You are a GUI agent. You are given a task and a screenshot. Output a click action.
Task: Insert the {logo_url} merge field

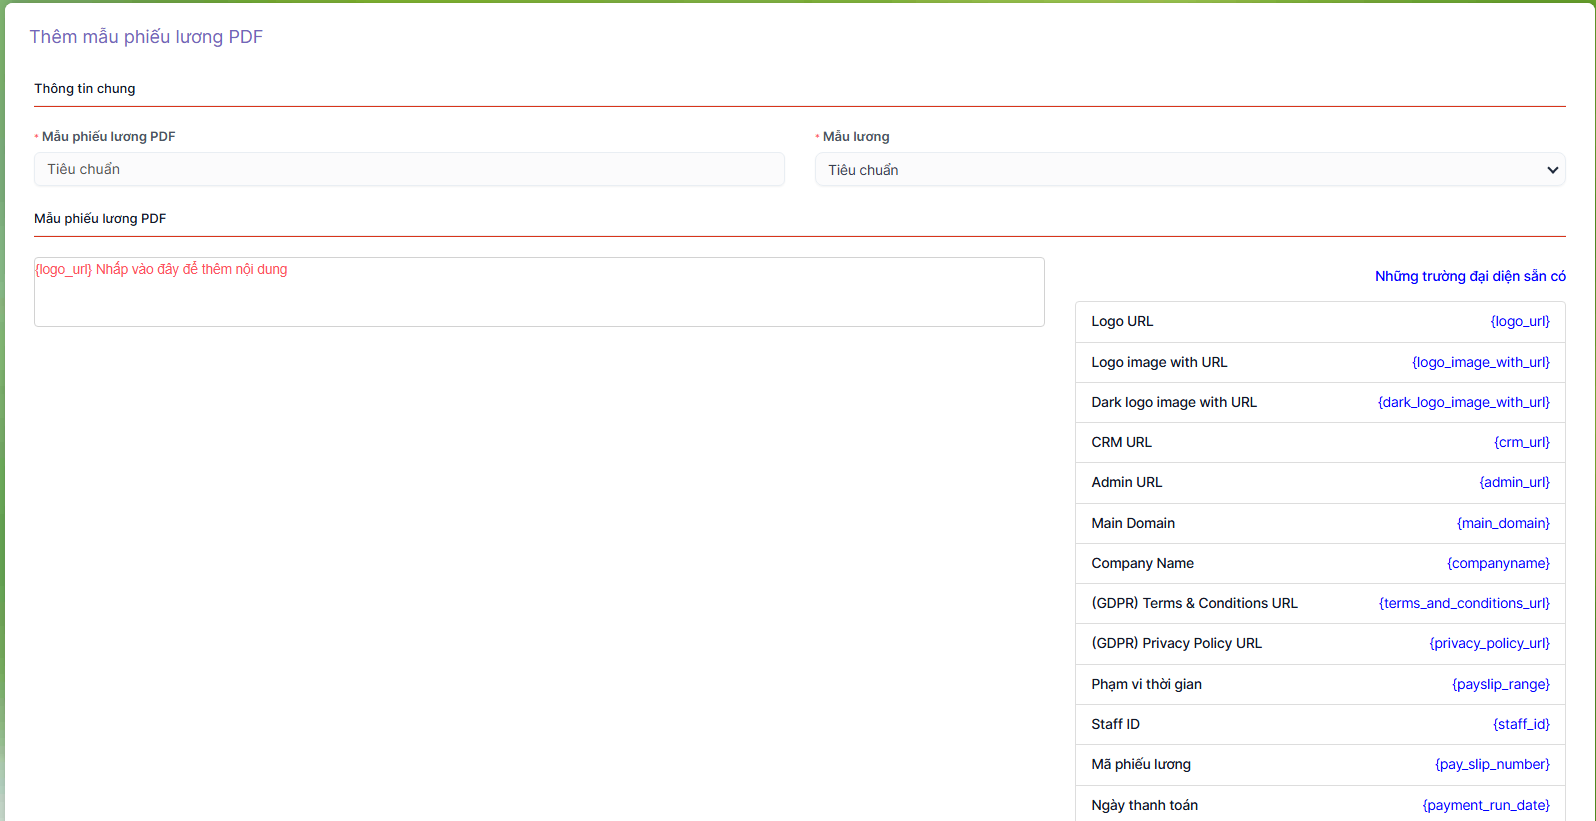point(1519,322)
